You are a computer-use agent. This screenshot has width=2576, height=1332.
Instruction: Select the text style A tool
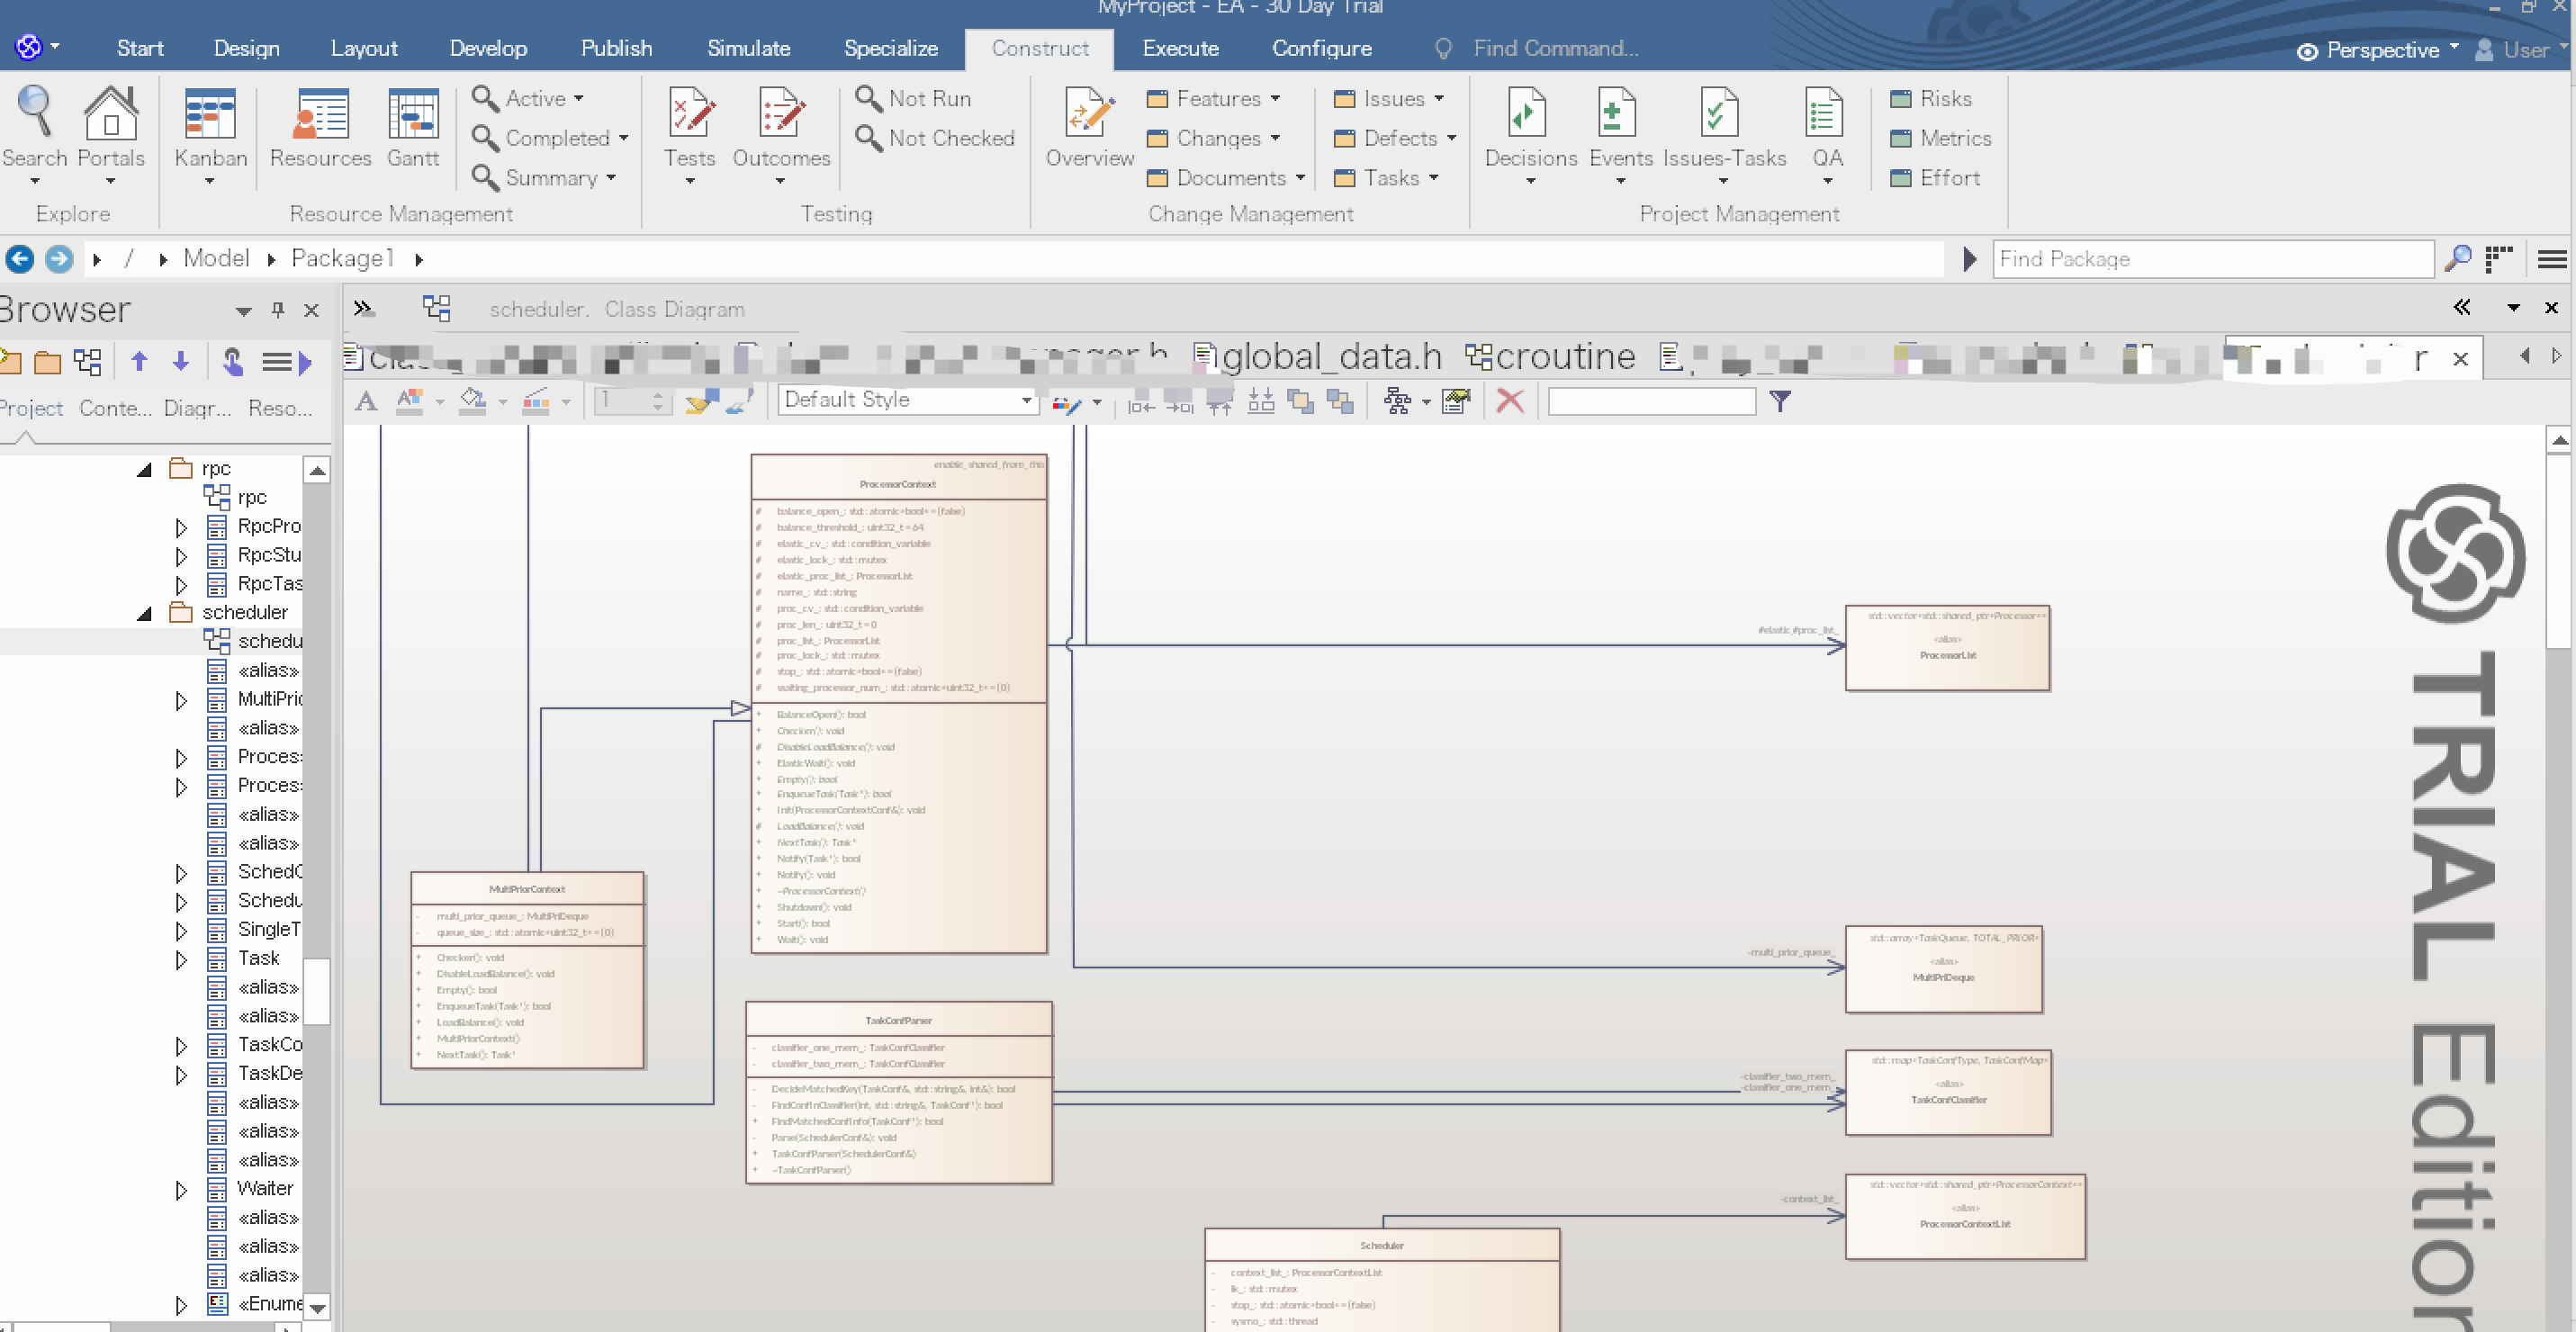366,401
